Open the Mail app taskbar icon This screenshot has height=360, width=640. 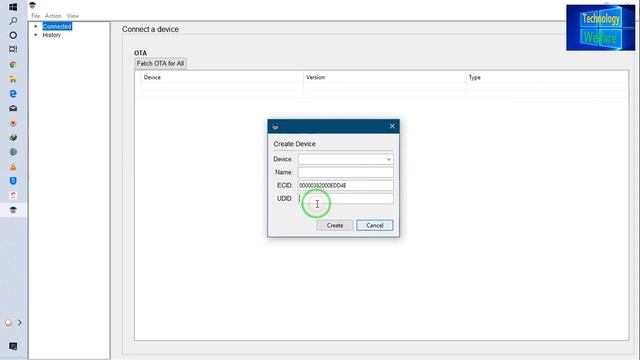coord(13,108)
